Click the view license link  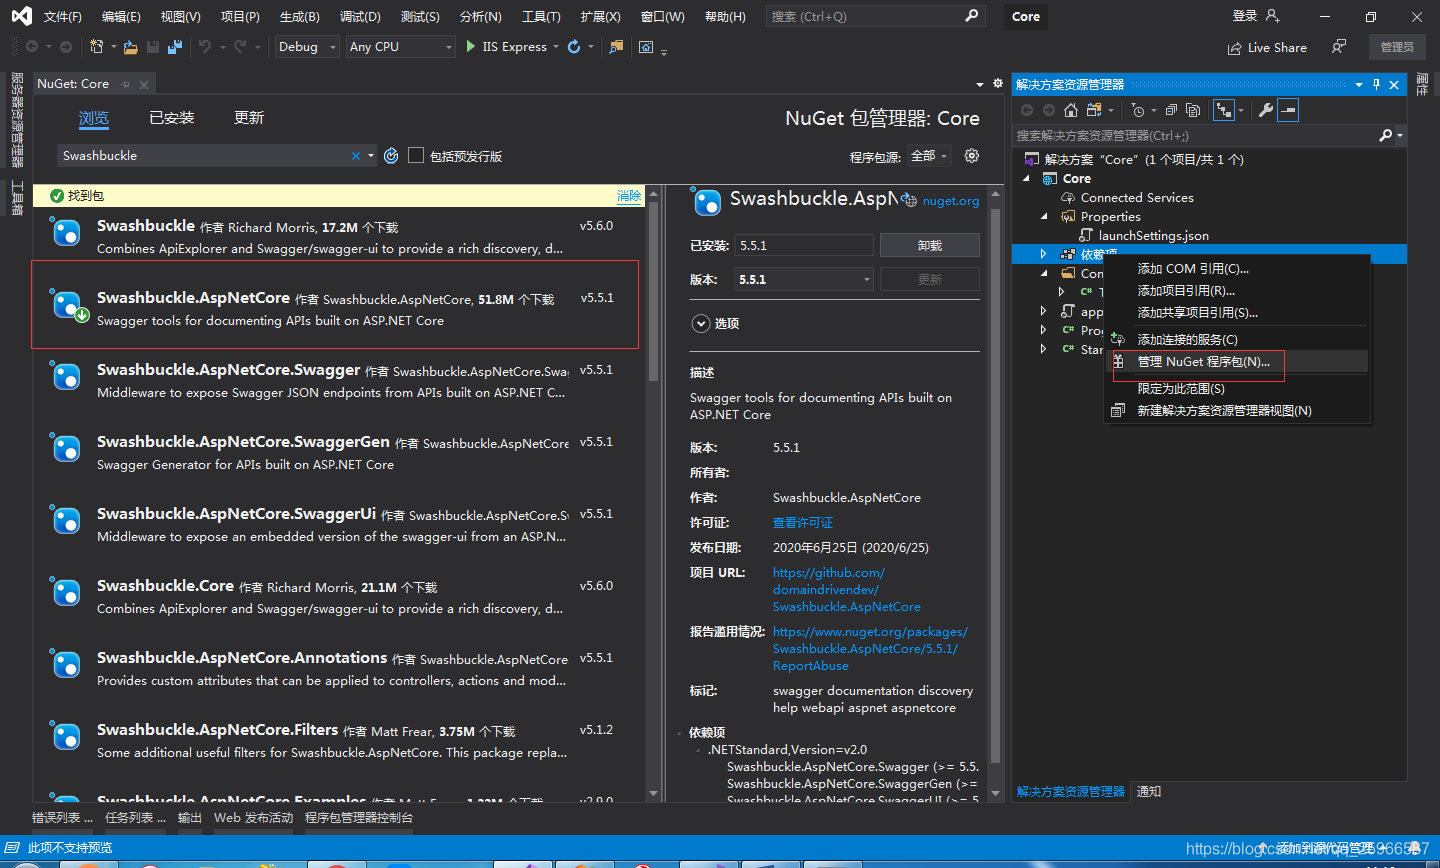(x=802, y=522)
